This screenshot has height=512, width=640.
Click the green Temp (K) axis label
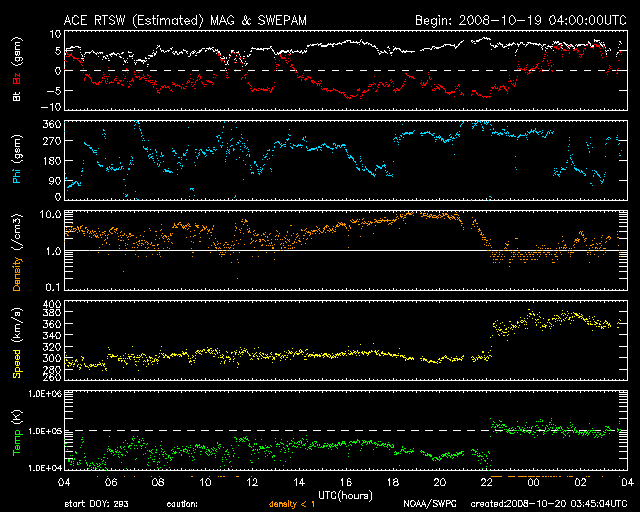17,433
